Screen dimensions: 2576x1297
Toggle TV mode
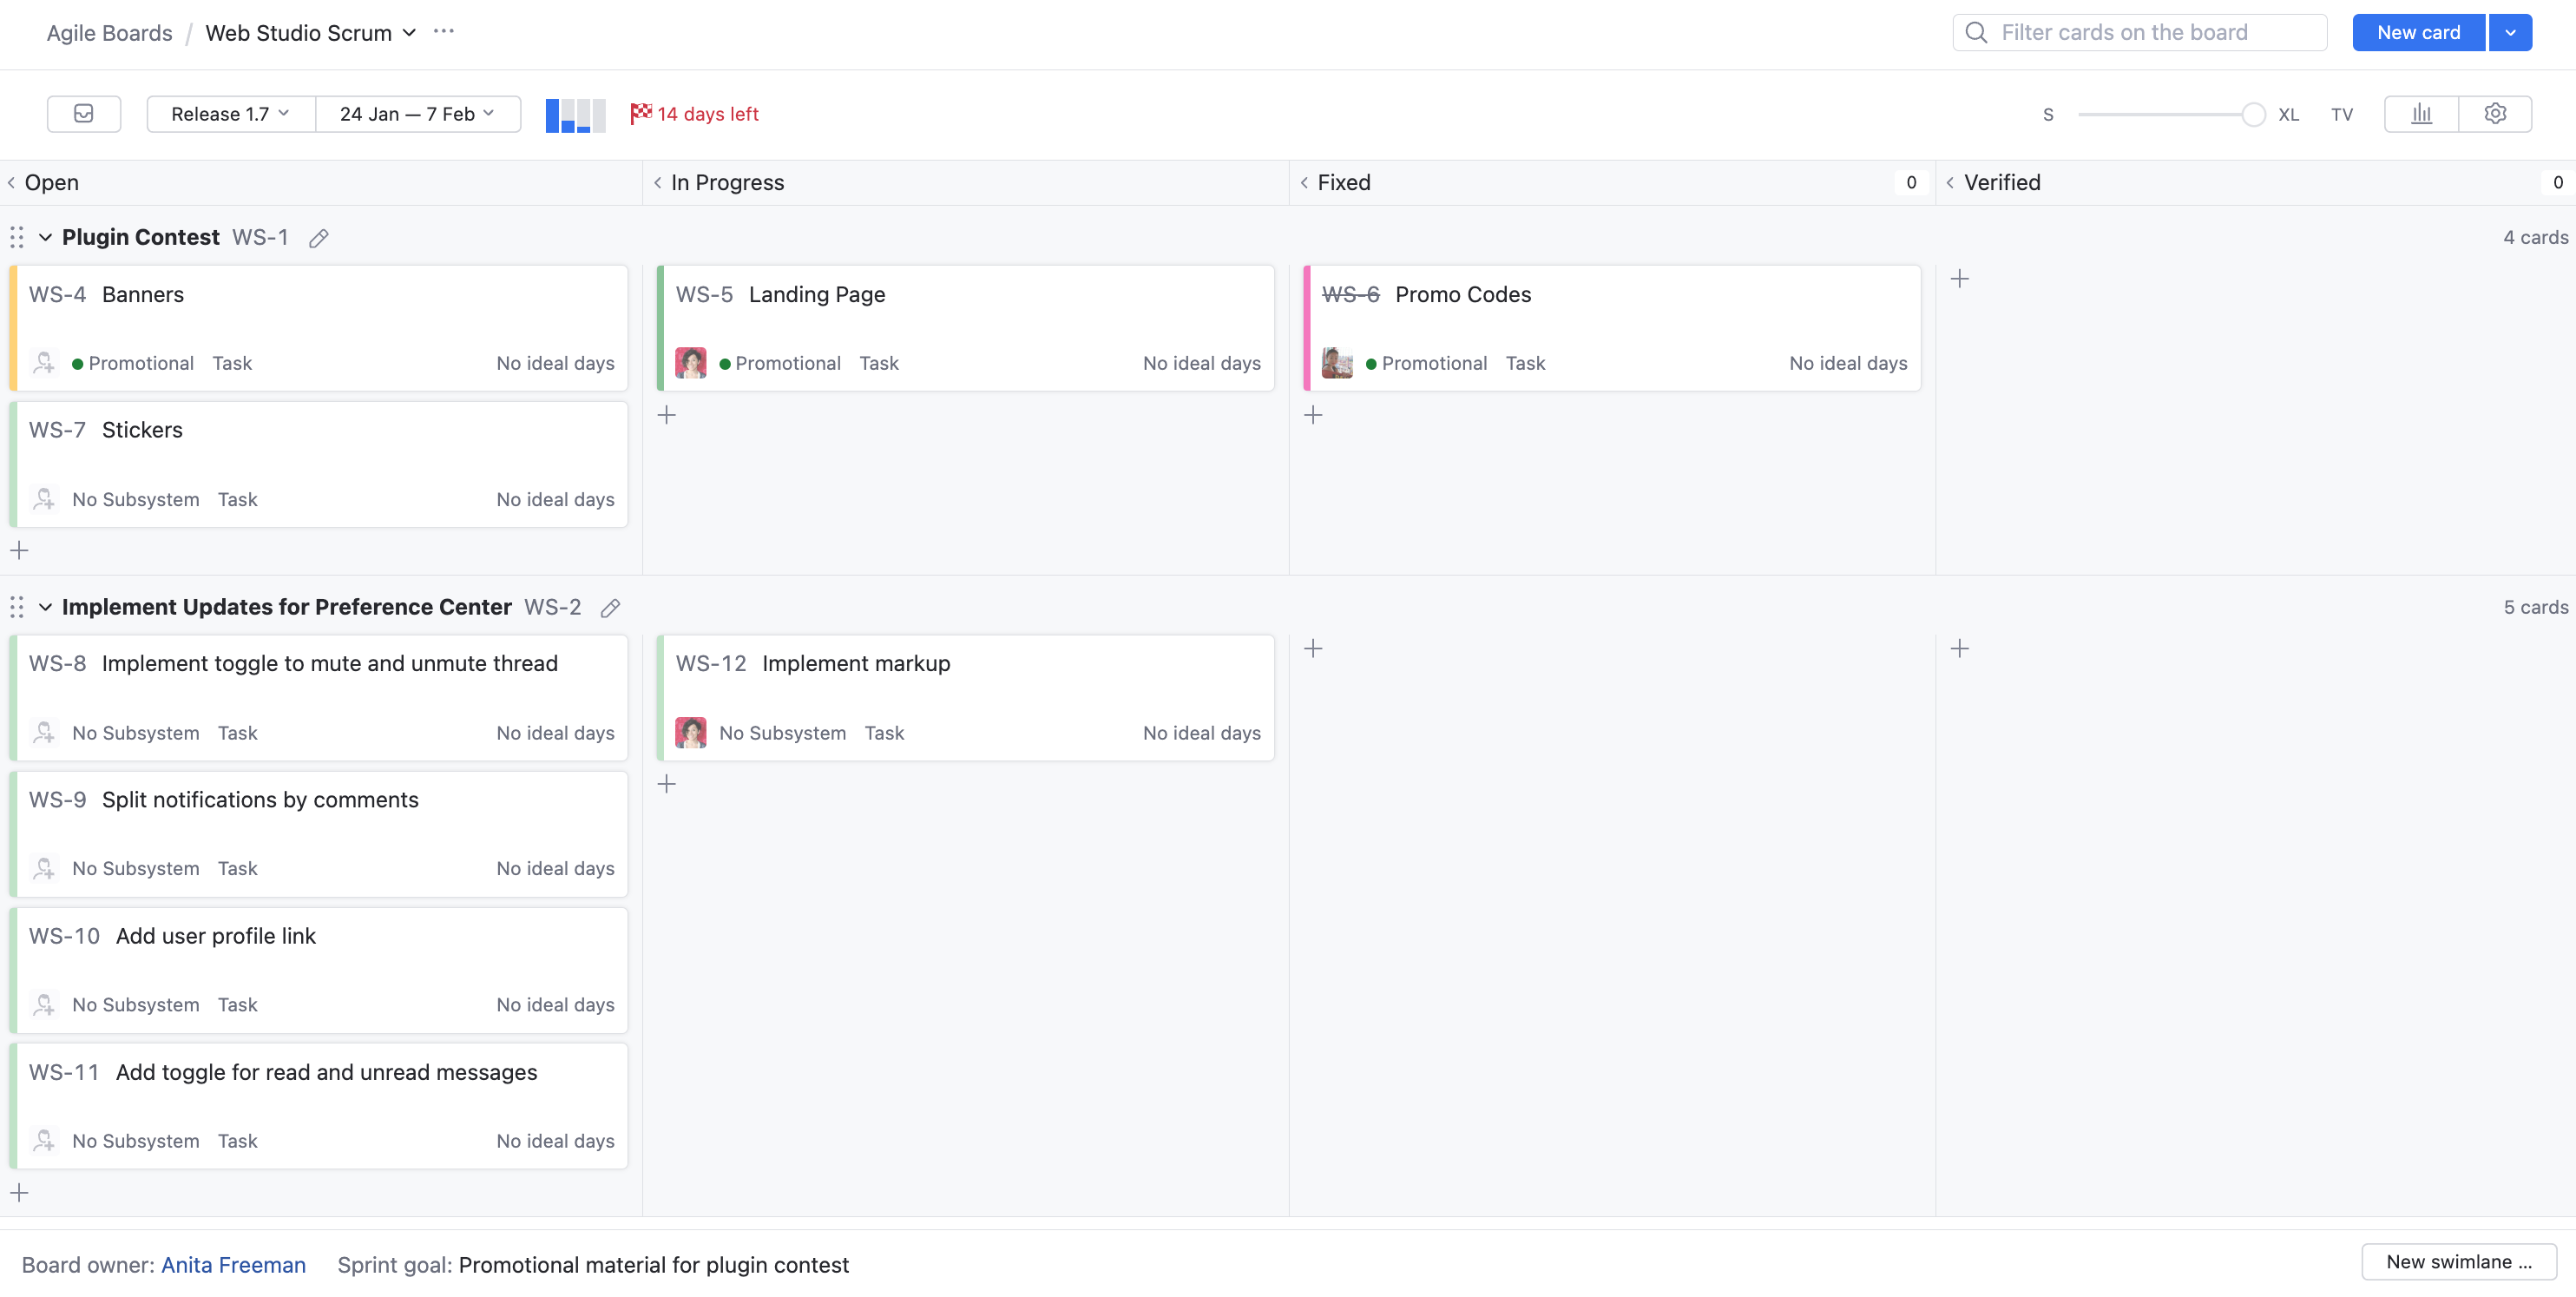(x=2342, y=114)
